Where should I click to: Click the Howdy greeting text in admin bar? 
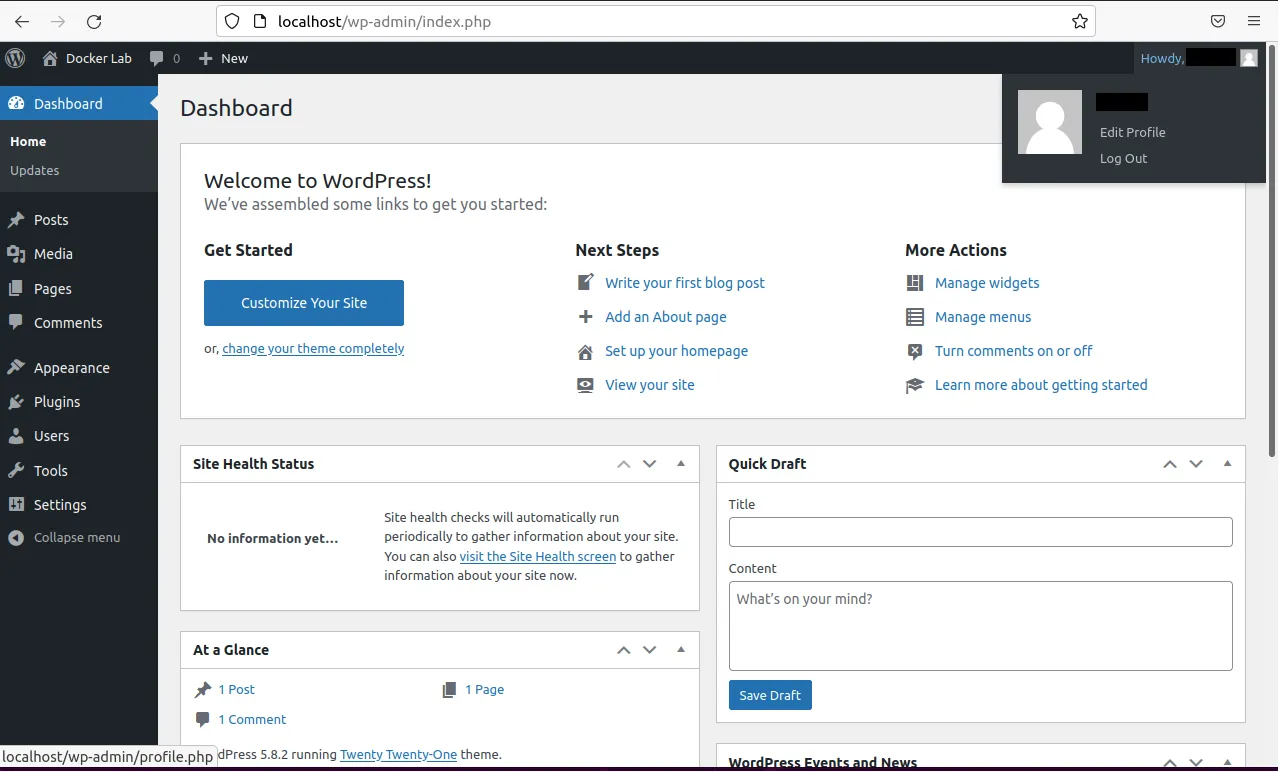[x=1161, y=58]
